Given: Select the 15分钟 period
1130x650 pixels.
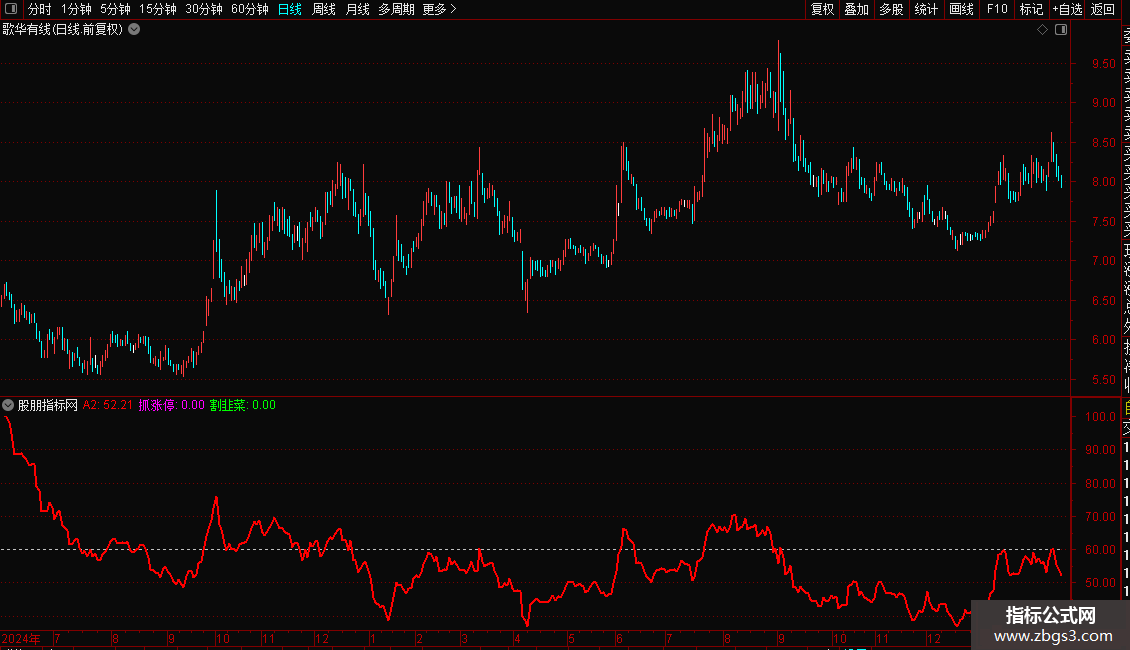Looking at the screenshot, I should 158,9.
